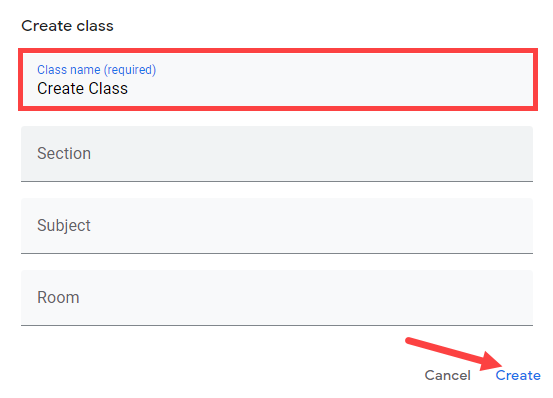553x398 pixels.
Task: Click the red arrow annotation
Action: click(454, 354)
